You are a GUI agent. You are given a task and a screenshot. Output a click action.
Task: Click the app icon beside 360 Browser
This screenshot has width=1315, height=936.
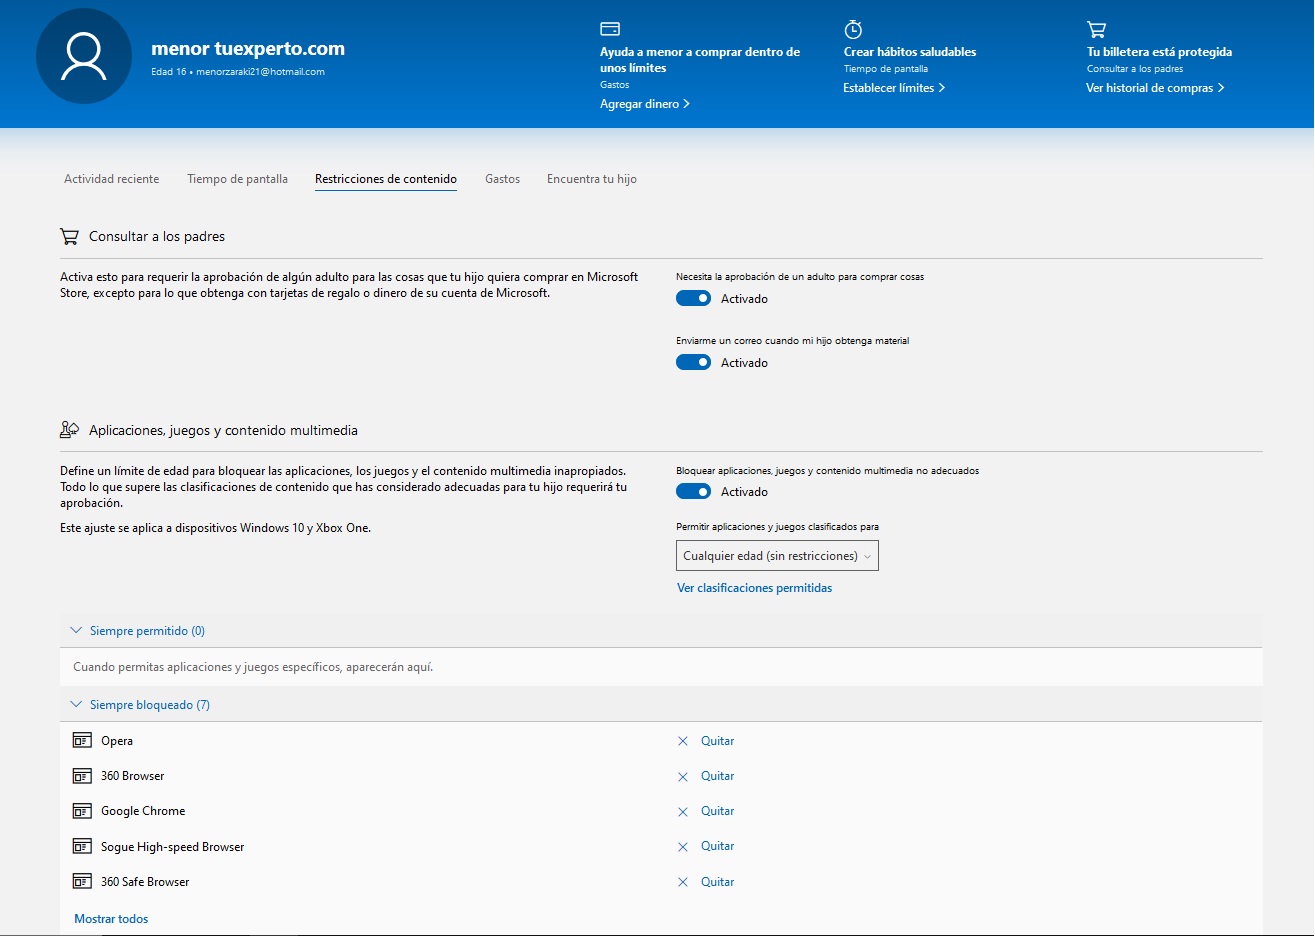click(82, 776)
